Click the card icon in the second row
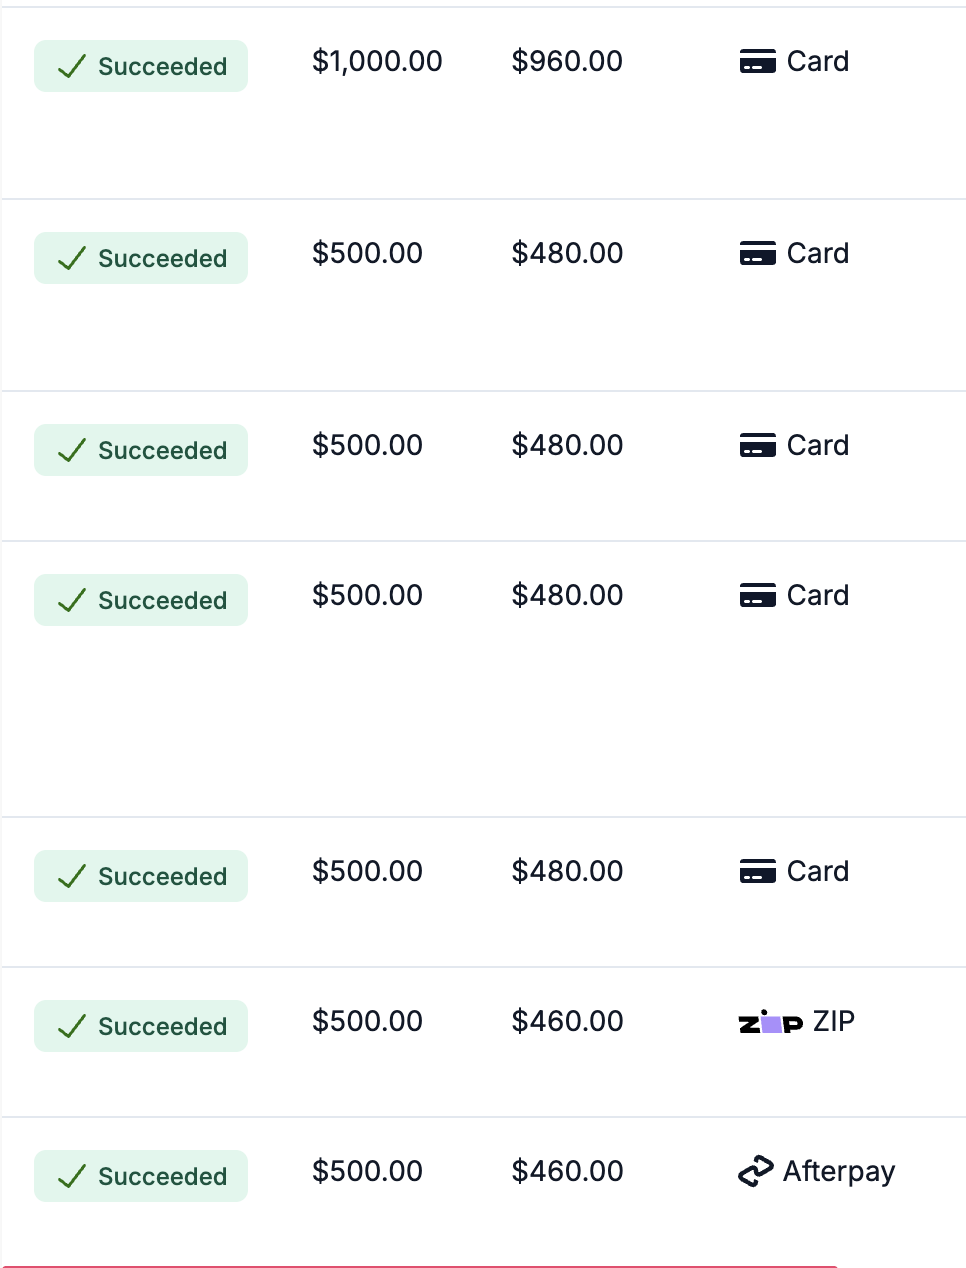Image resolution: width=966 pixels, height=1268 pixels. pos(758,254)
